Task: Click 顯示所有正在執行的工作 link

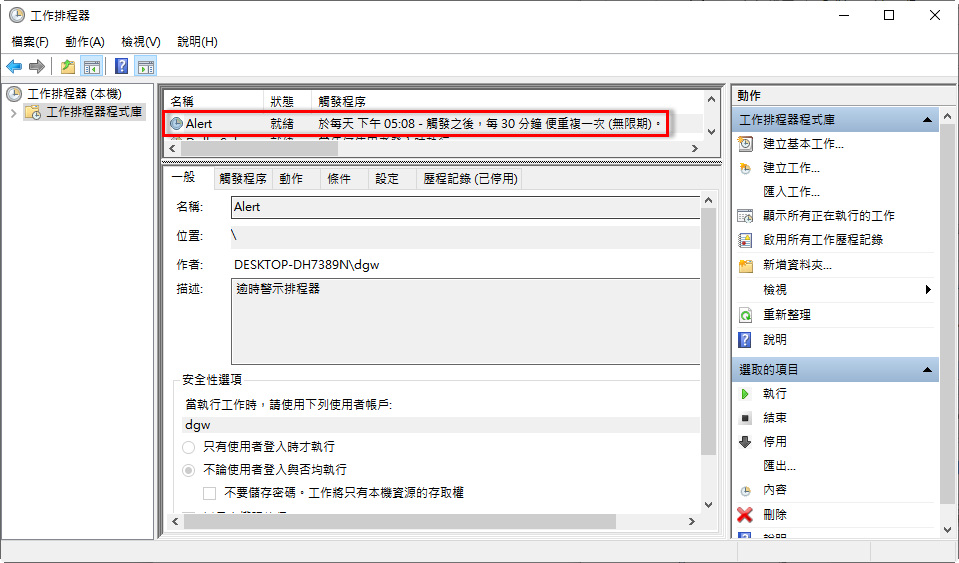Action: 828,216
